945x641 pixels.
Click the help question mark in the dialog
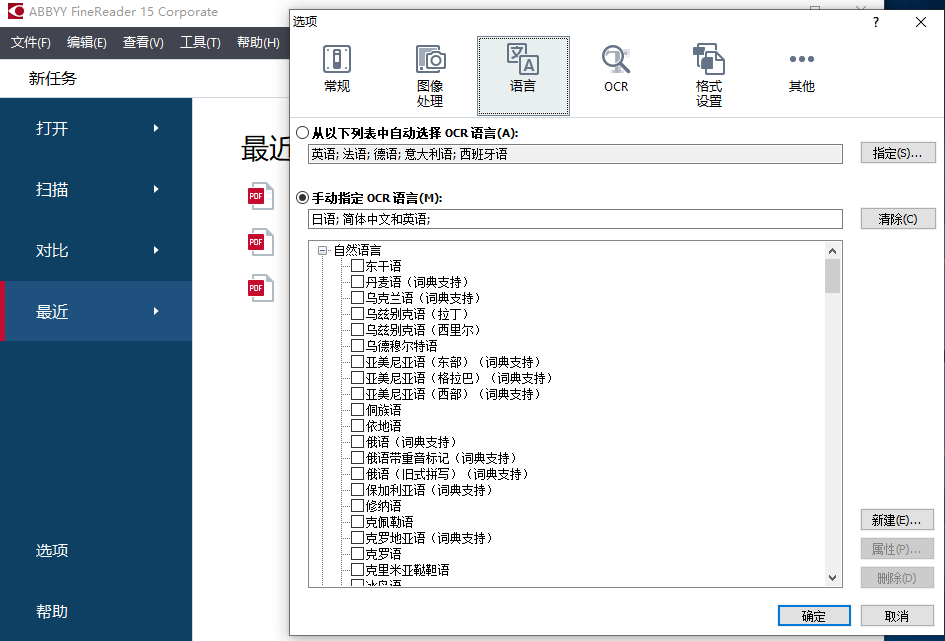[875, 22]
